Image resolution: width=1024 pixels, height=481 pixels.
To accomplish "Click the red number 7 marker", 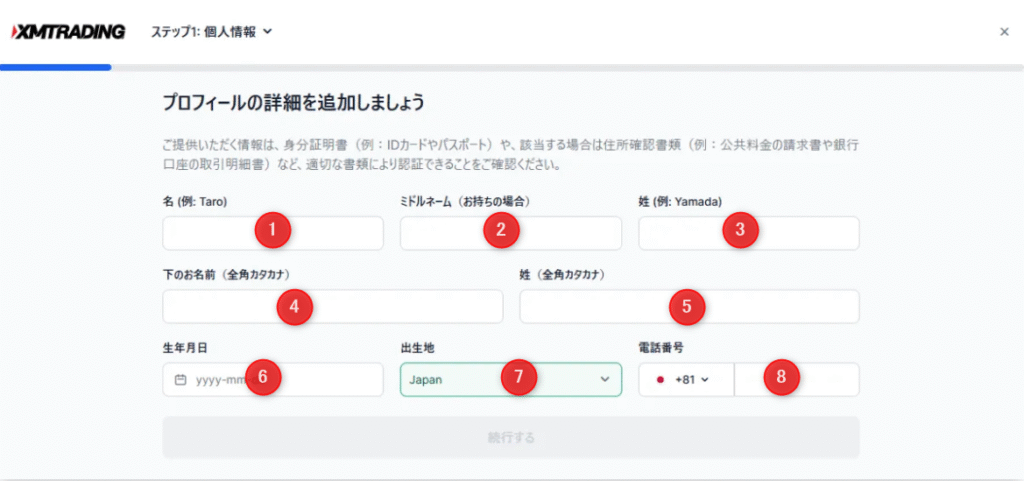I will (519, 378).
